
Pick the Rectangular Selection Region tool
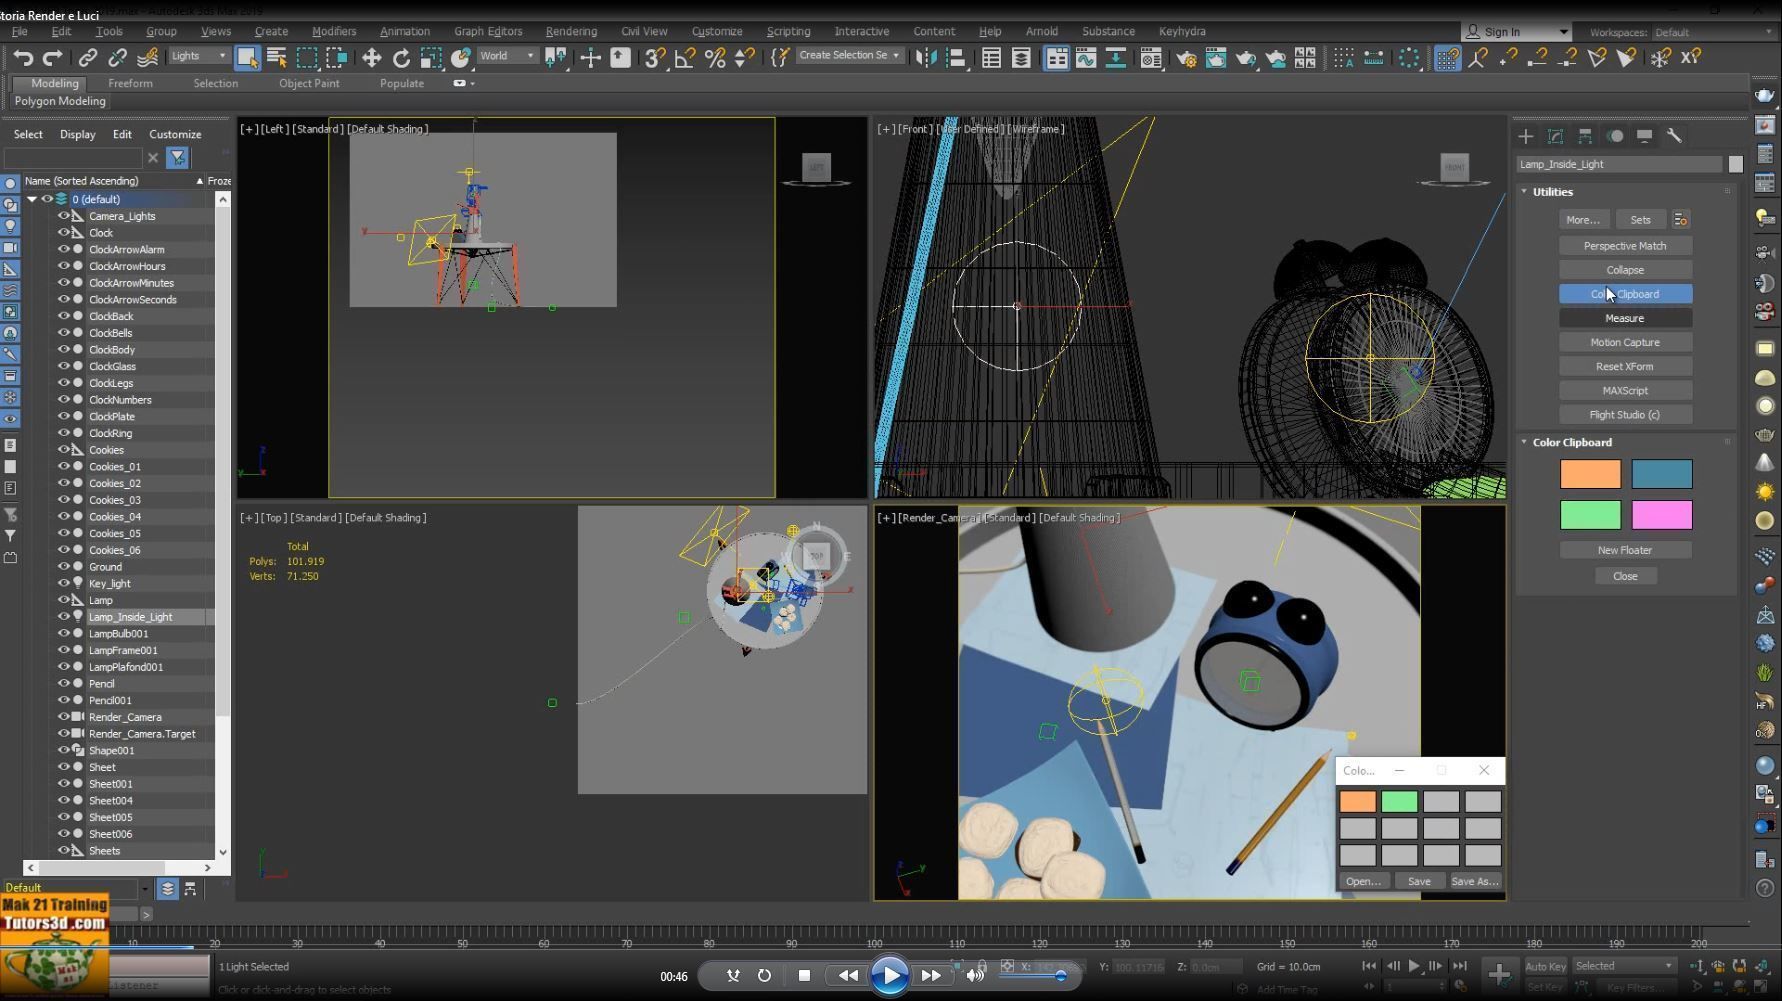click(307, 58)
